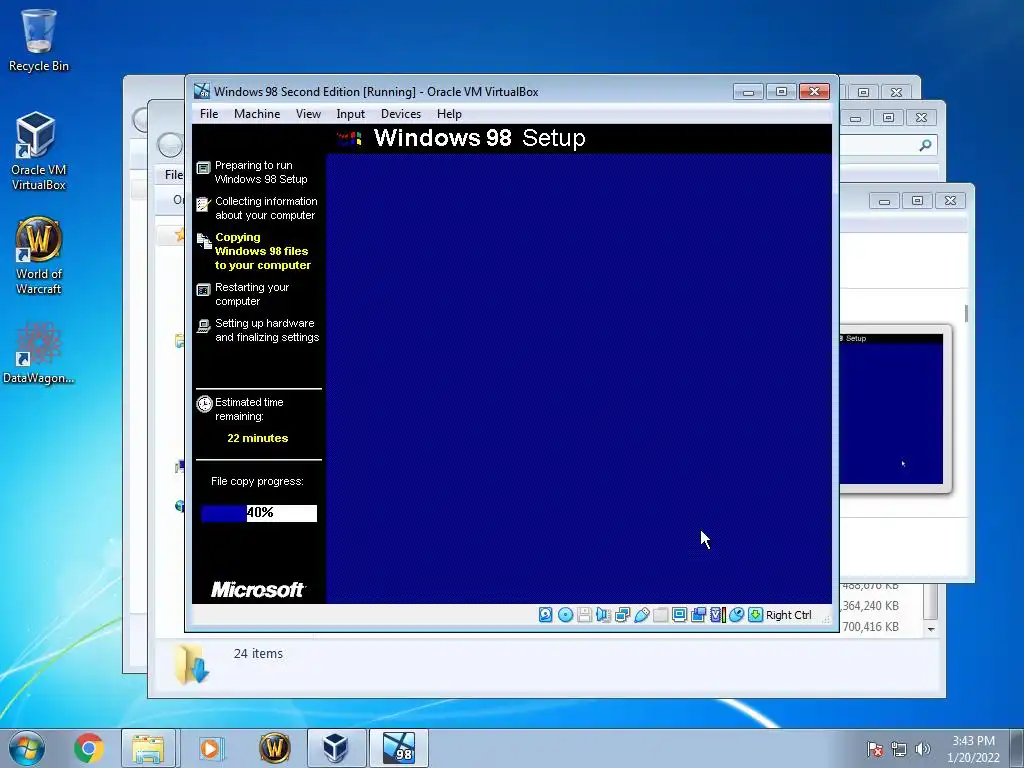
Task: Click the scroll down arrow in Explorer file list
Action: pyautogui.click(x=931, y=629)
